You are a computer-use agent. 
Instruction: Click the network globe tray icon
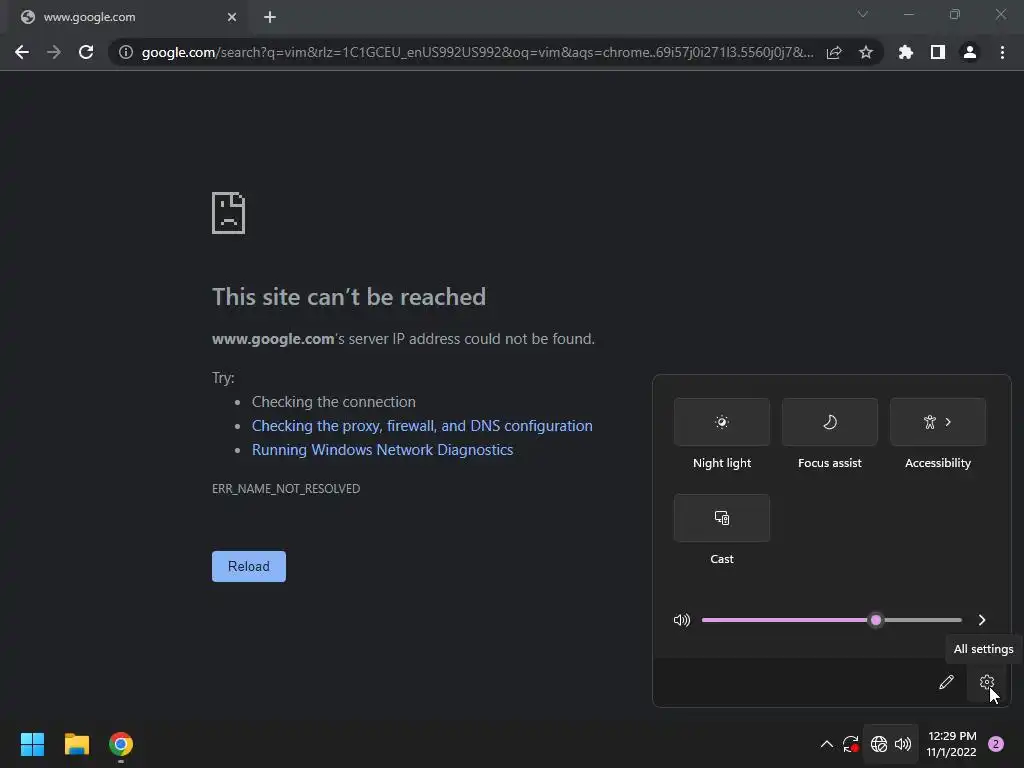[879, 744]
